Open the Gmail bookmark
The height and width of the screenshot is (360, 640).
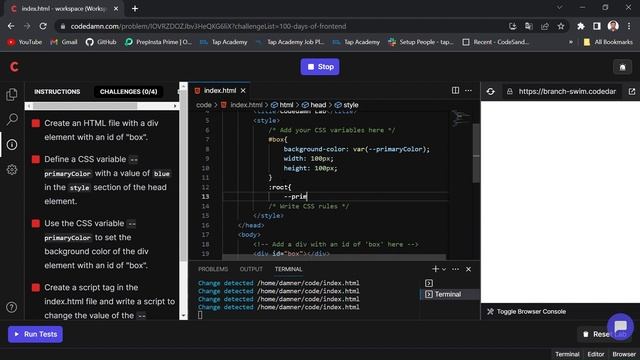[x=64, y=42]
